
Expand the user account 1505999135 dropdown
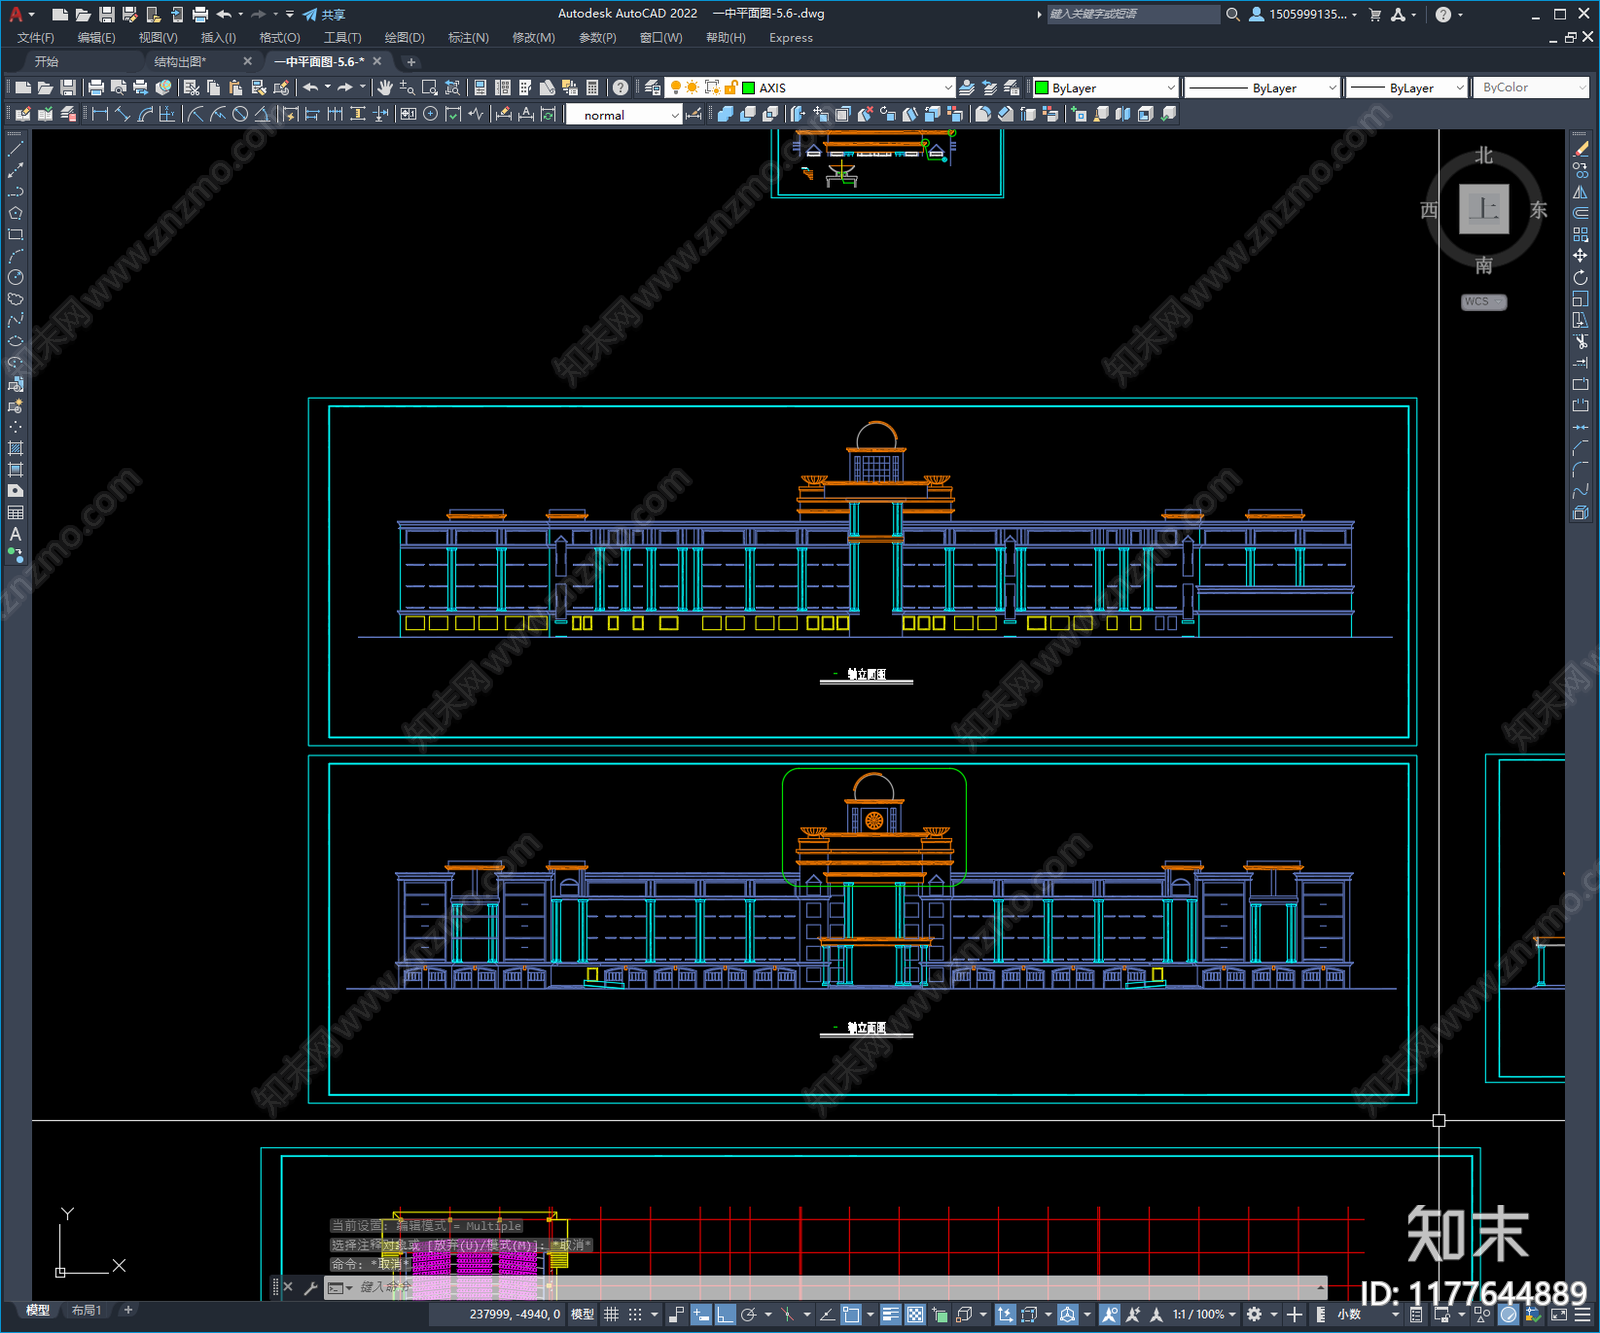(x=1304, y=14)
